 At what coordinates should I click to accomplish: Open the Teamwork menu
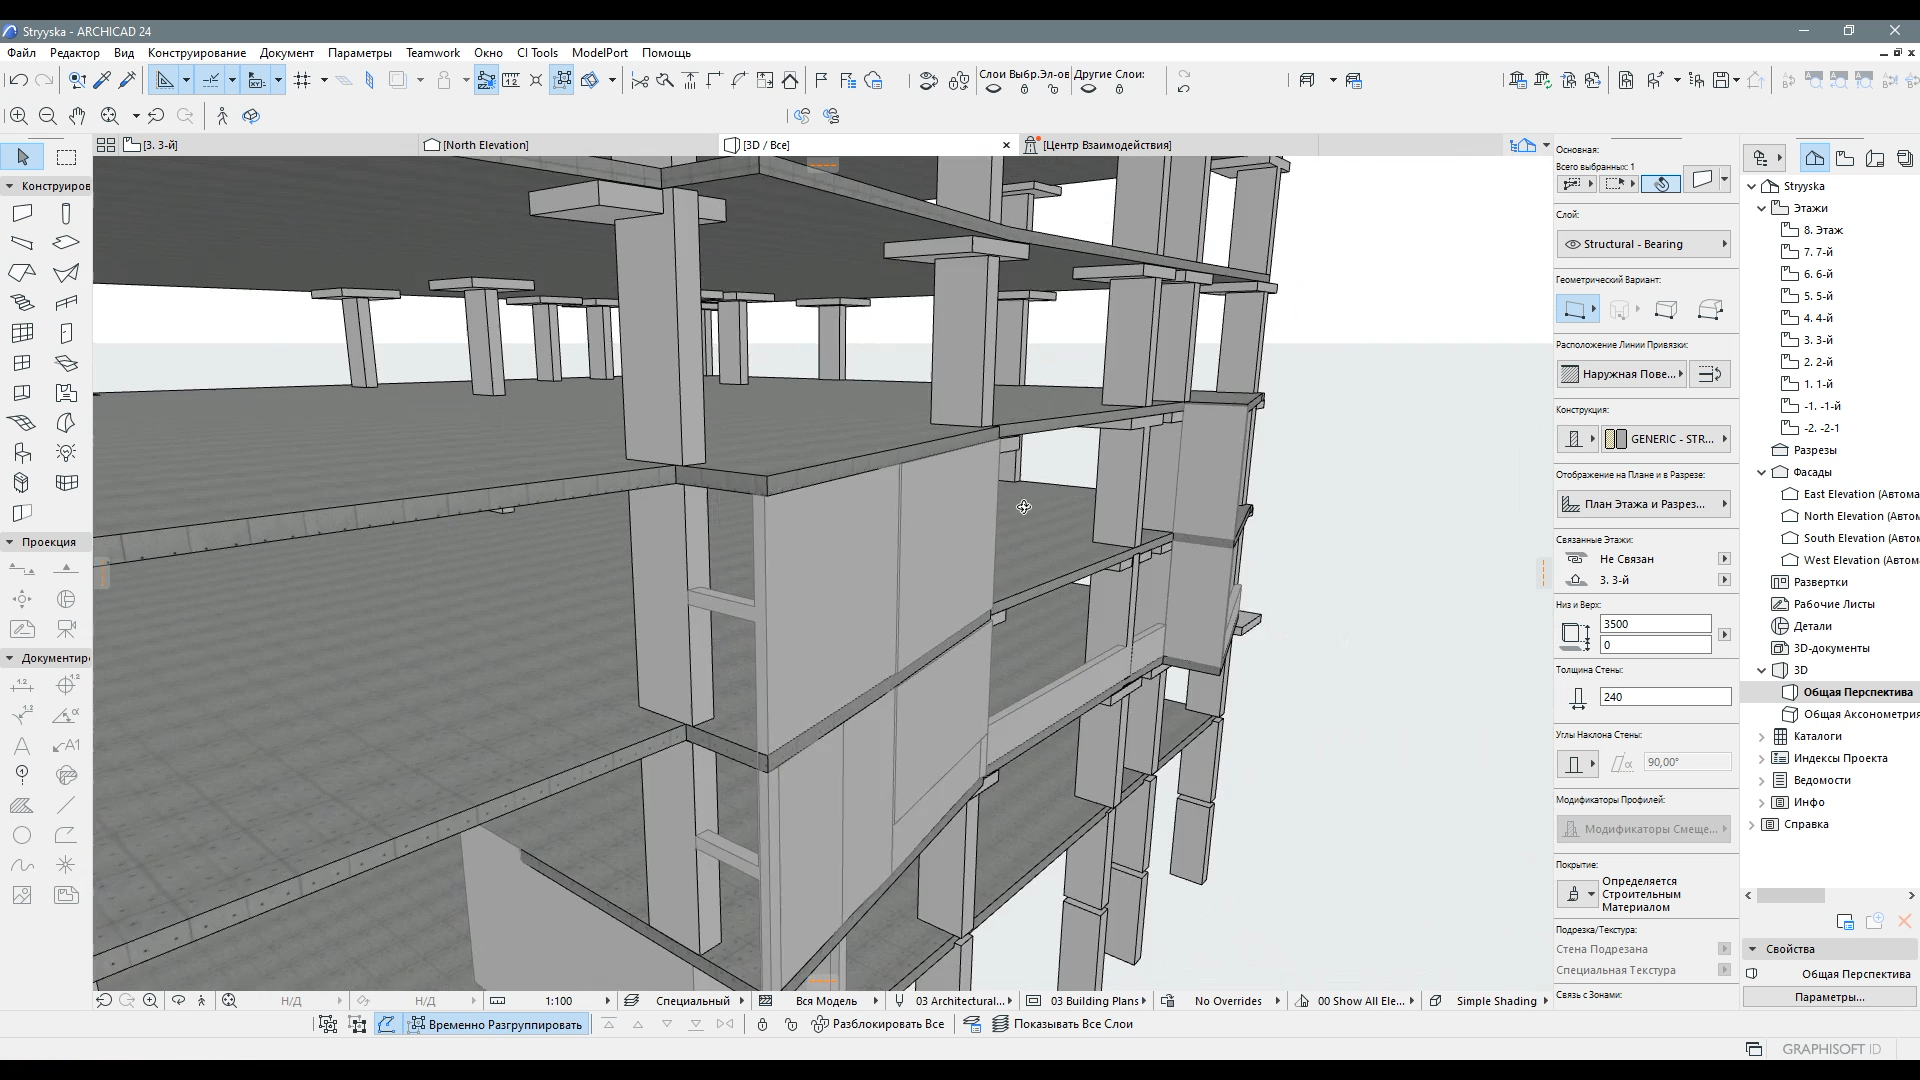tap(432, 53)
